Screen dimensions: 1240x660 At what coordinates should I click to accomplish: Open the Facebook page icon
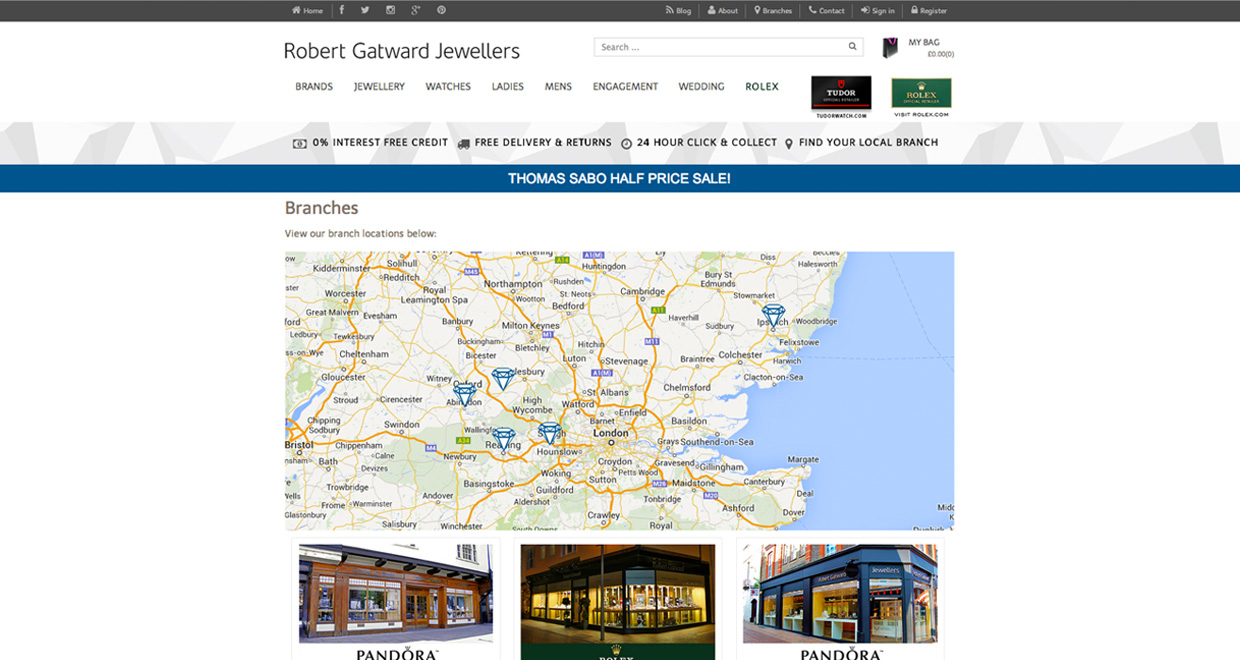coord(341,10)
